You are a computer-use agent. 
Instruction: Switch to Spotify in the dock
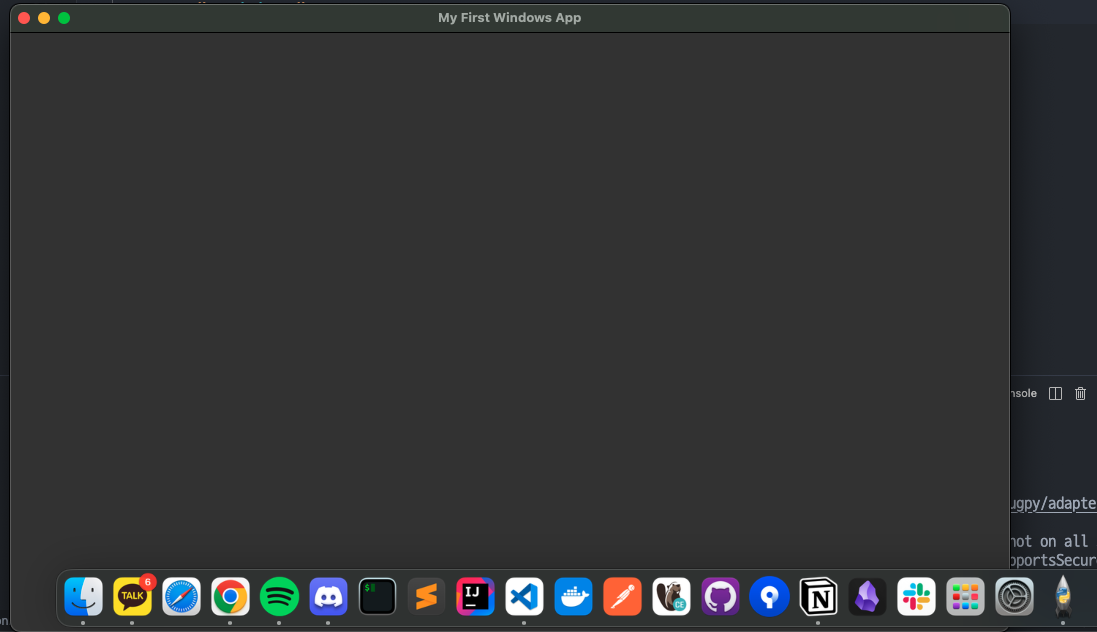[279, 596]
